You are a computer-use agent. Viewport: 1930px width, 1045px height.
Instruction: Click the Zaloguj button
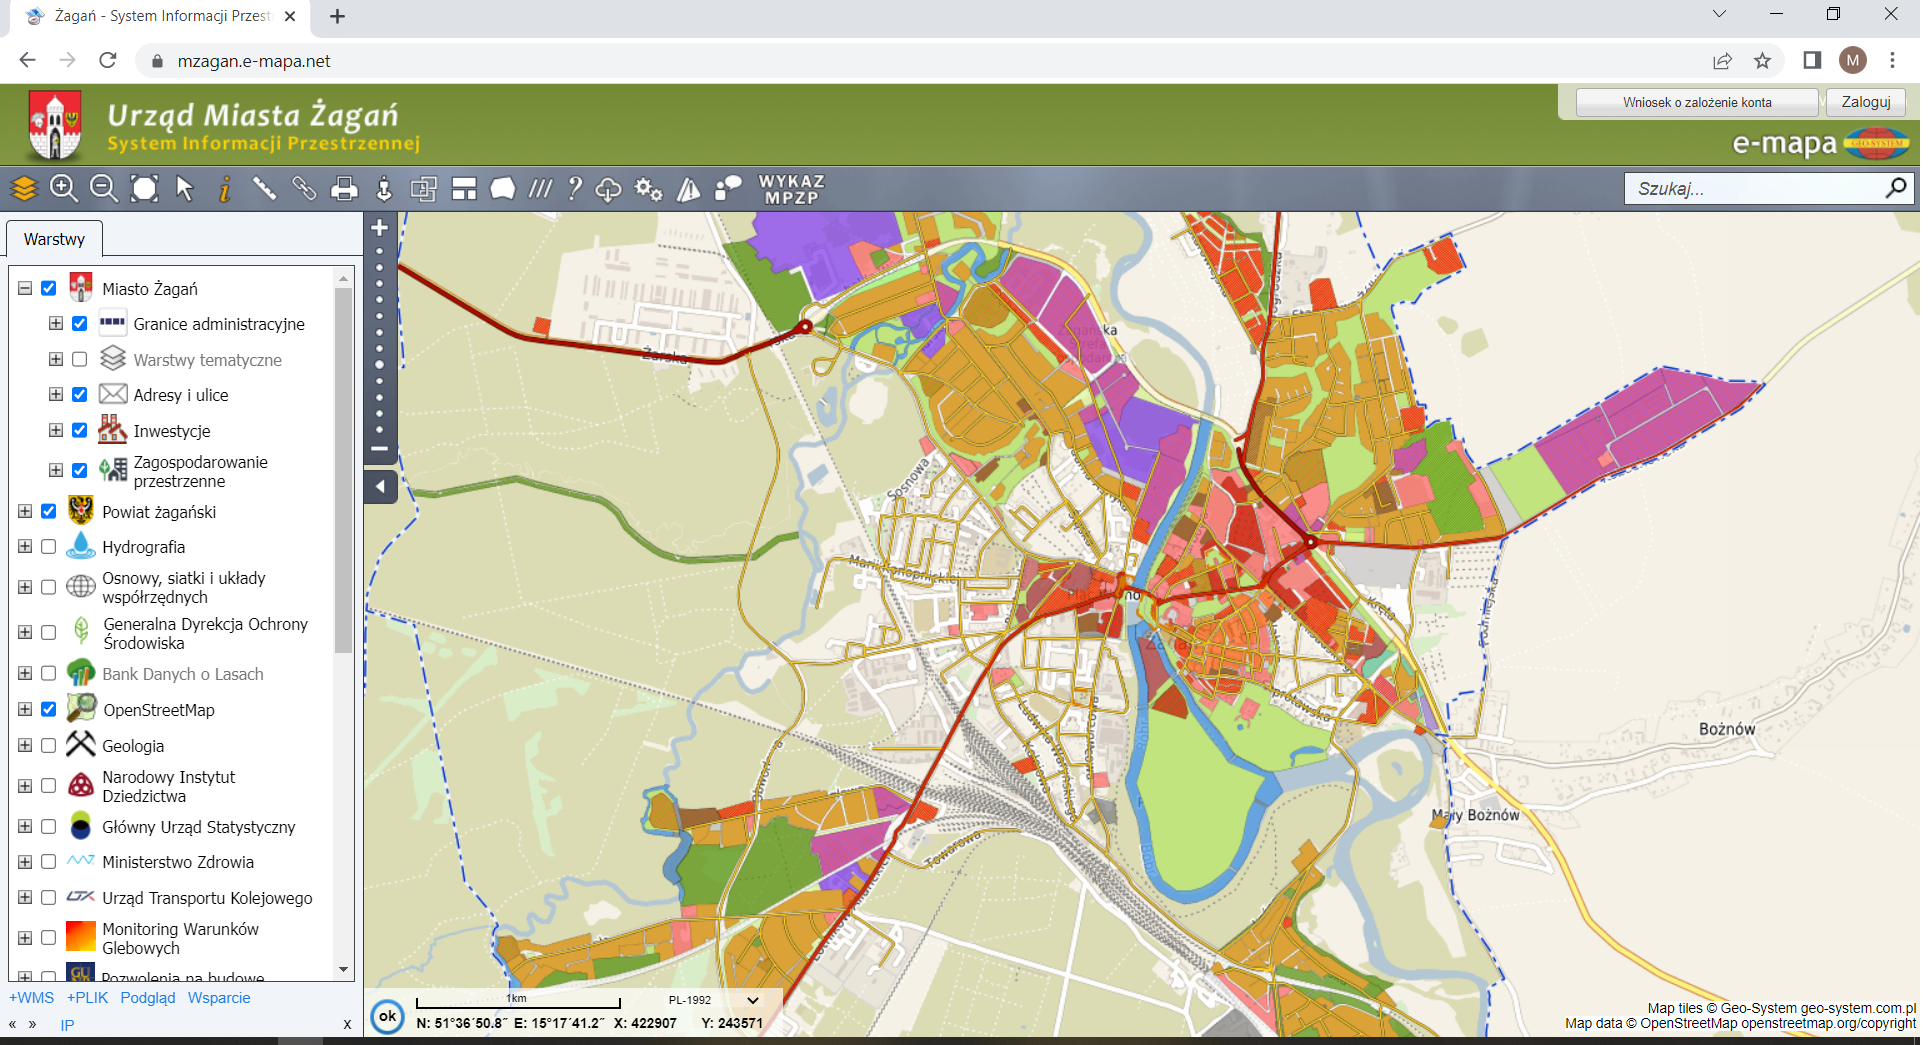[1865, 102]
